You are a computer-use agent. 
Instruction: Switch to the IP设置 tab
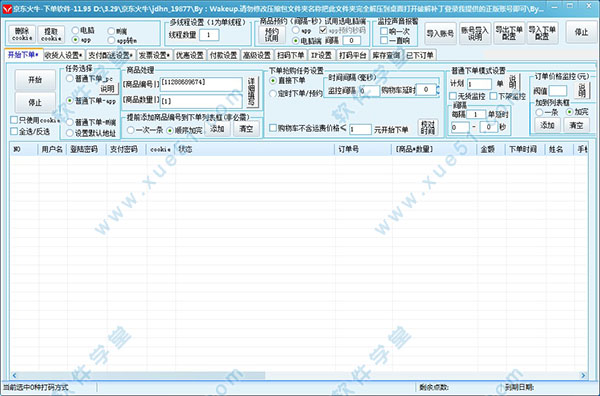pyautogui.click(x=321, y=55)
